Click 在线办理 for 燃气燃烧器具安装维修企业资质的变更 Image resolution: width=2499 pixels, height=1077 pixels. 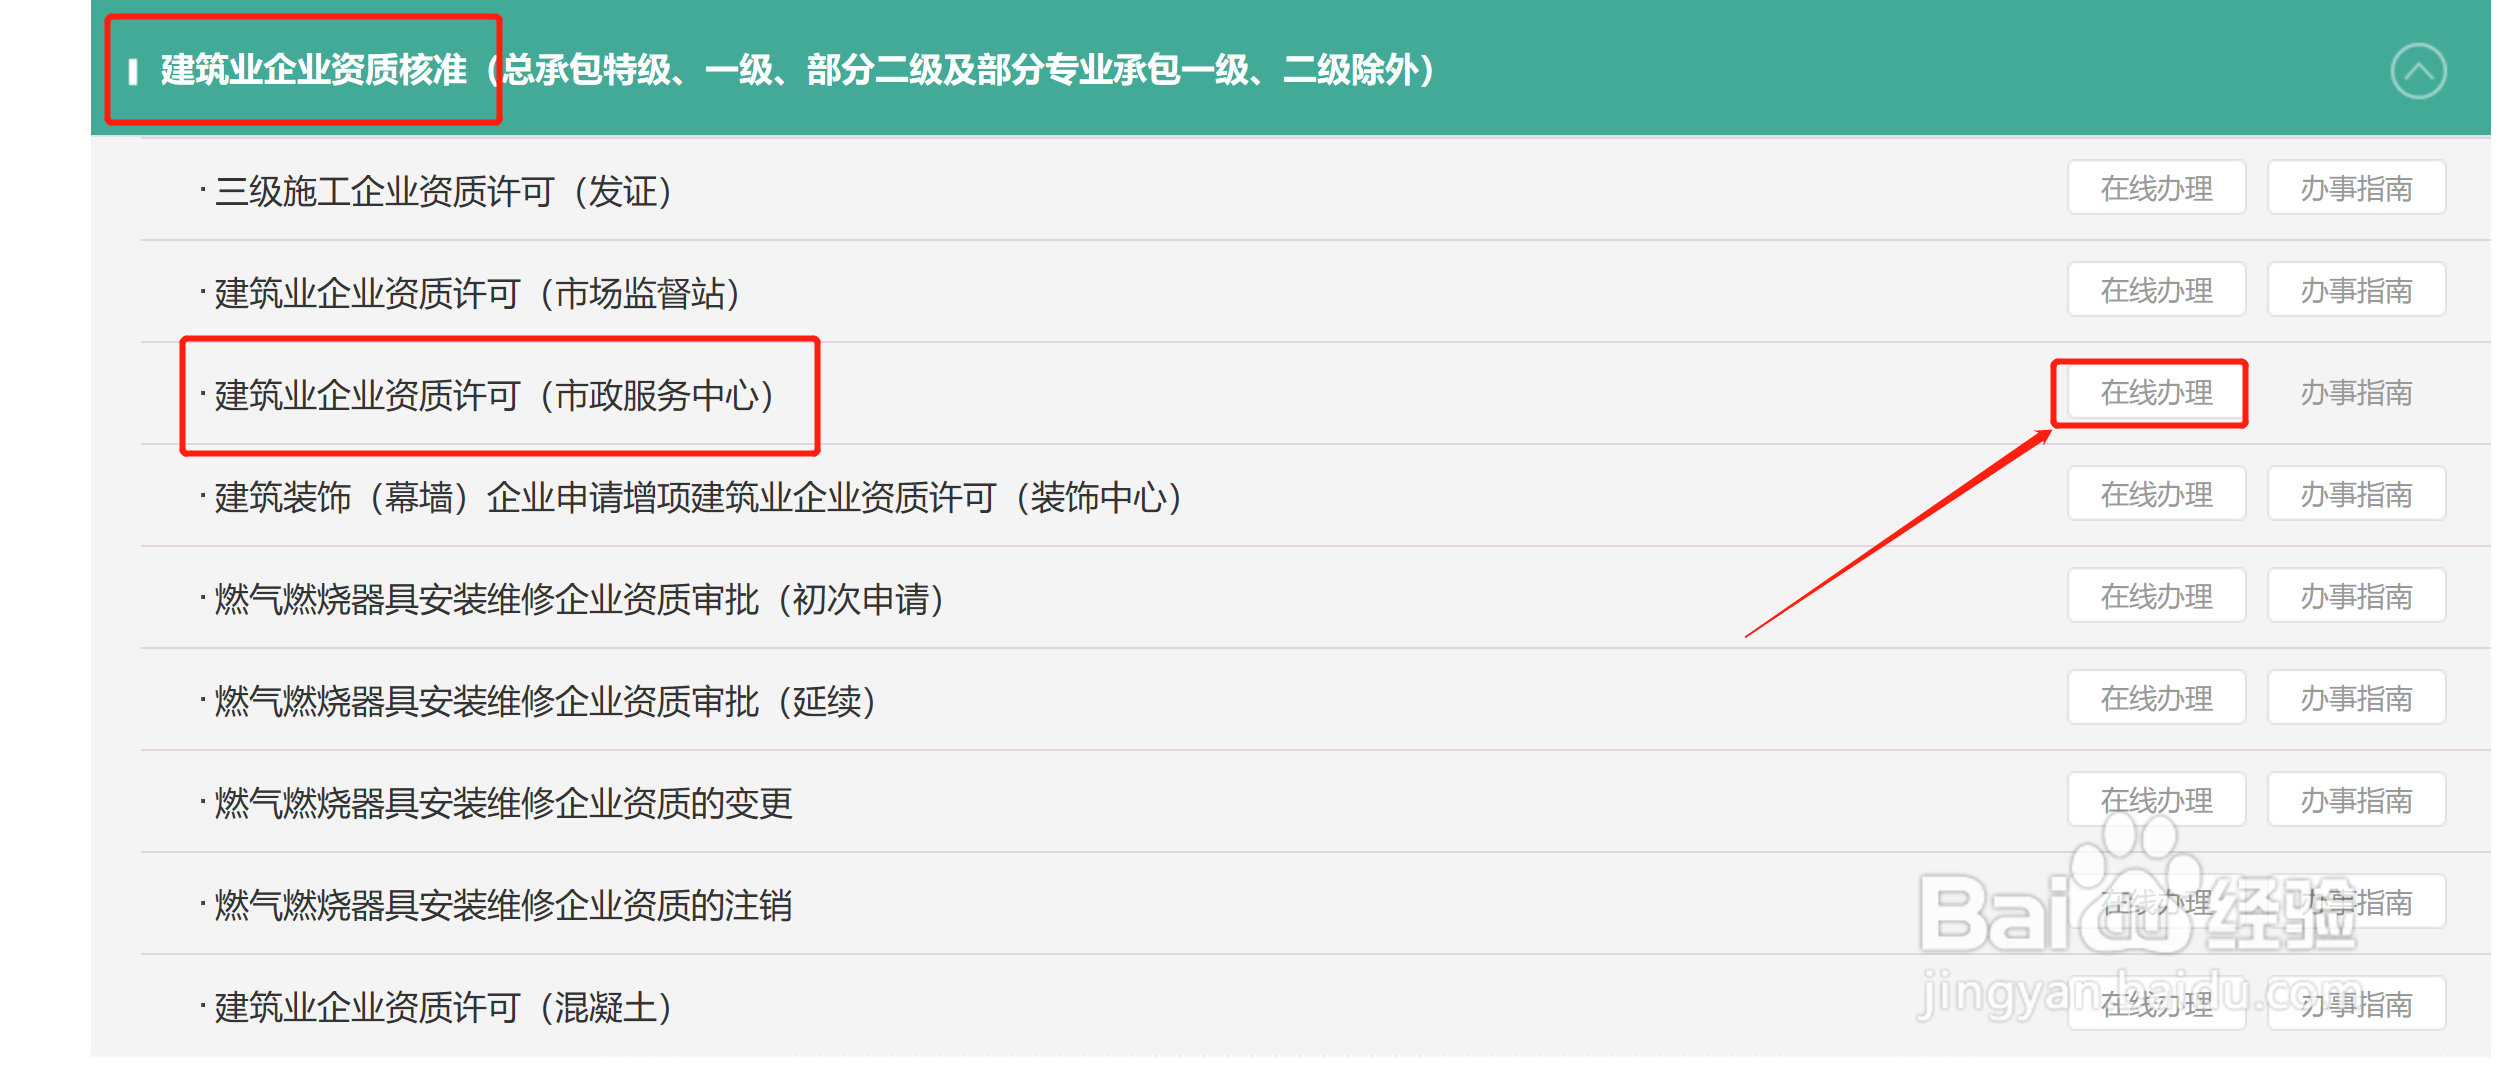pyautogui.click(x=2156, y=800)
